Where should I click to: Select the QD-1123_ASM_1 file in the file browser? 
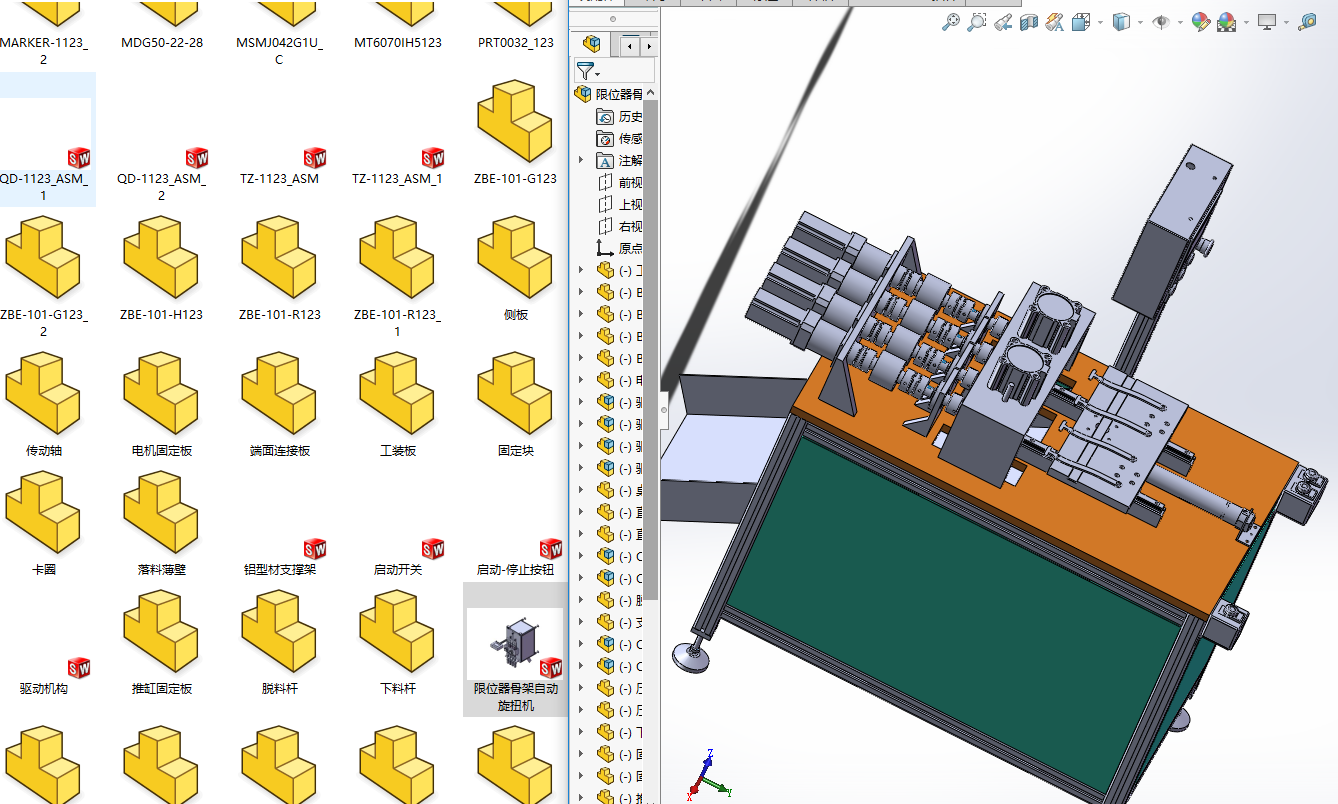pyautogui.click(x=44, y=140)
